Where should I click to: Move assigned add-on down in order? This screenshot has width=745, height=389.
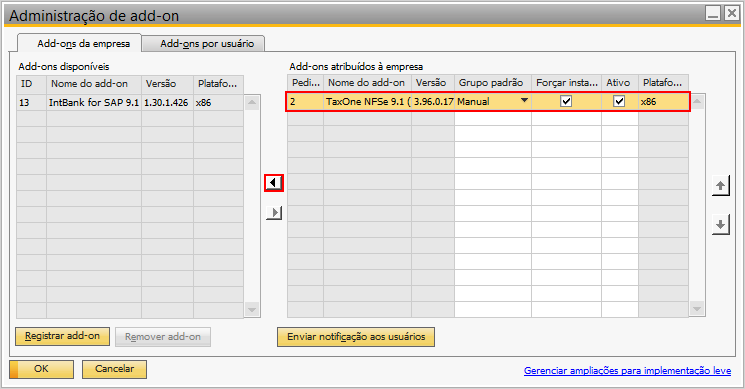tap(720, 224)
